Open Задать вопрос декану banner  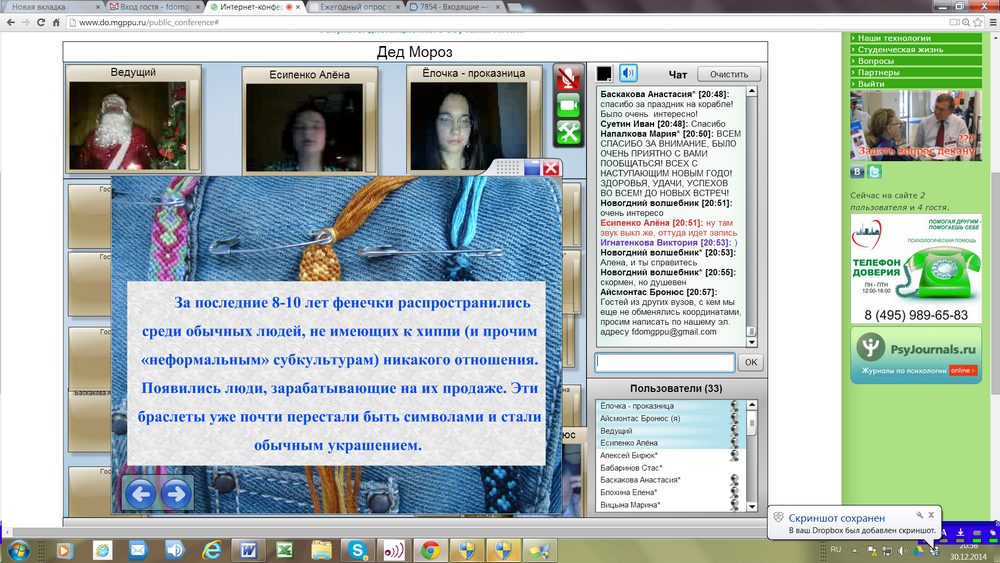pyautogui.click(x=916, y=125)
